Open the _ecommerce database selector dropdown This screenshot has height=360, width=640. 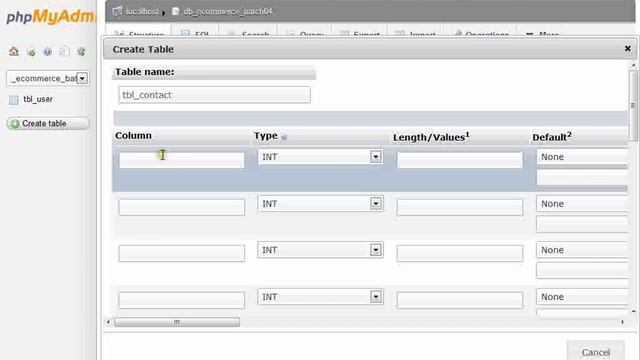click(82, 78)
